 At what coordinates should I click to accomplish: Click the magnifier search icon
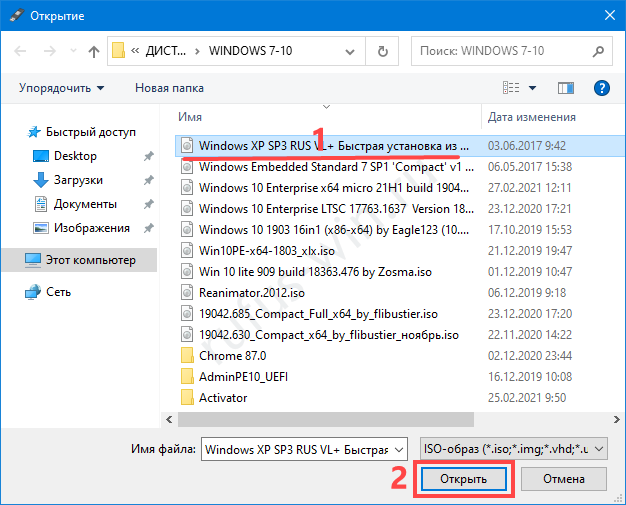pyautogui.click(x=598, y=51)
